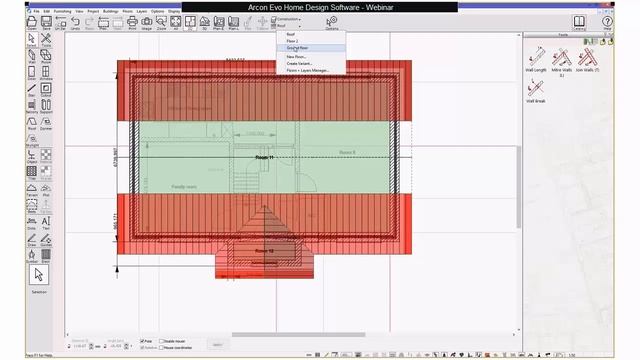Click the Options toolbar icon

(x=332, y=22)
